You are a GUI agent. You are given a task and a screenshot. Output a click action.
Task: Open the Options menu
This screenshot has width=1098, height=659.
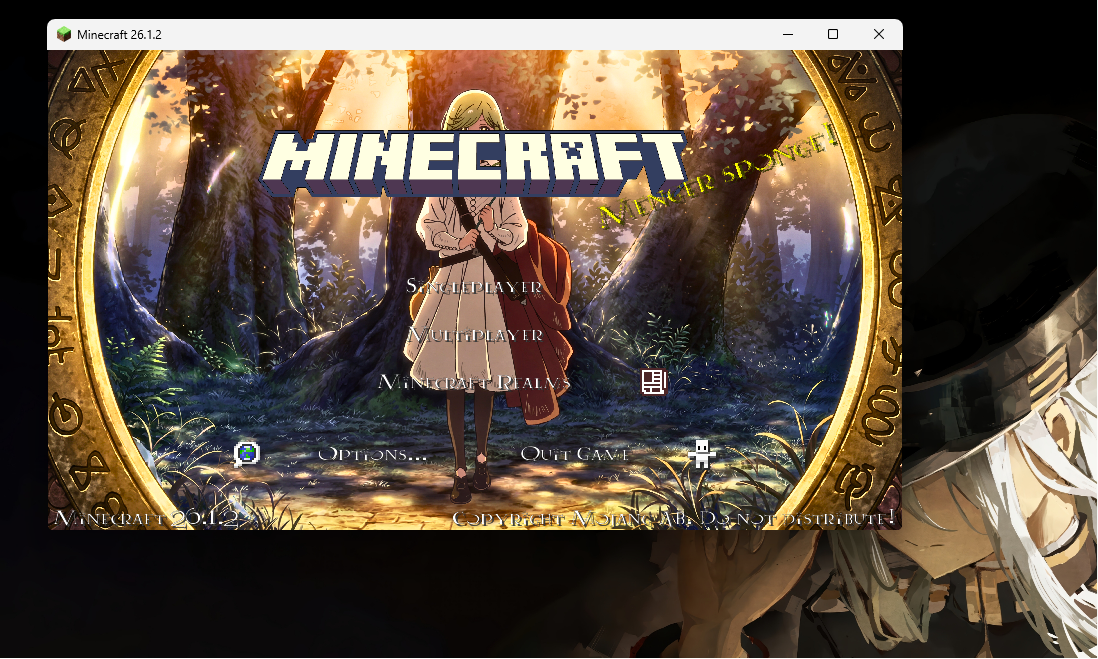373,455
